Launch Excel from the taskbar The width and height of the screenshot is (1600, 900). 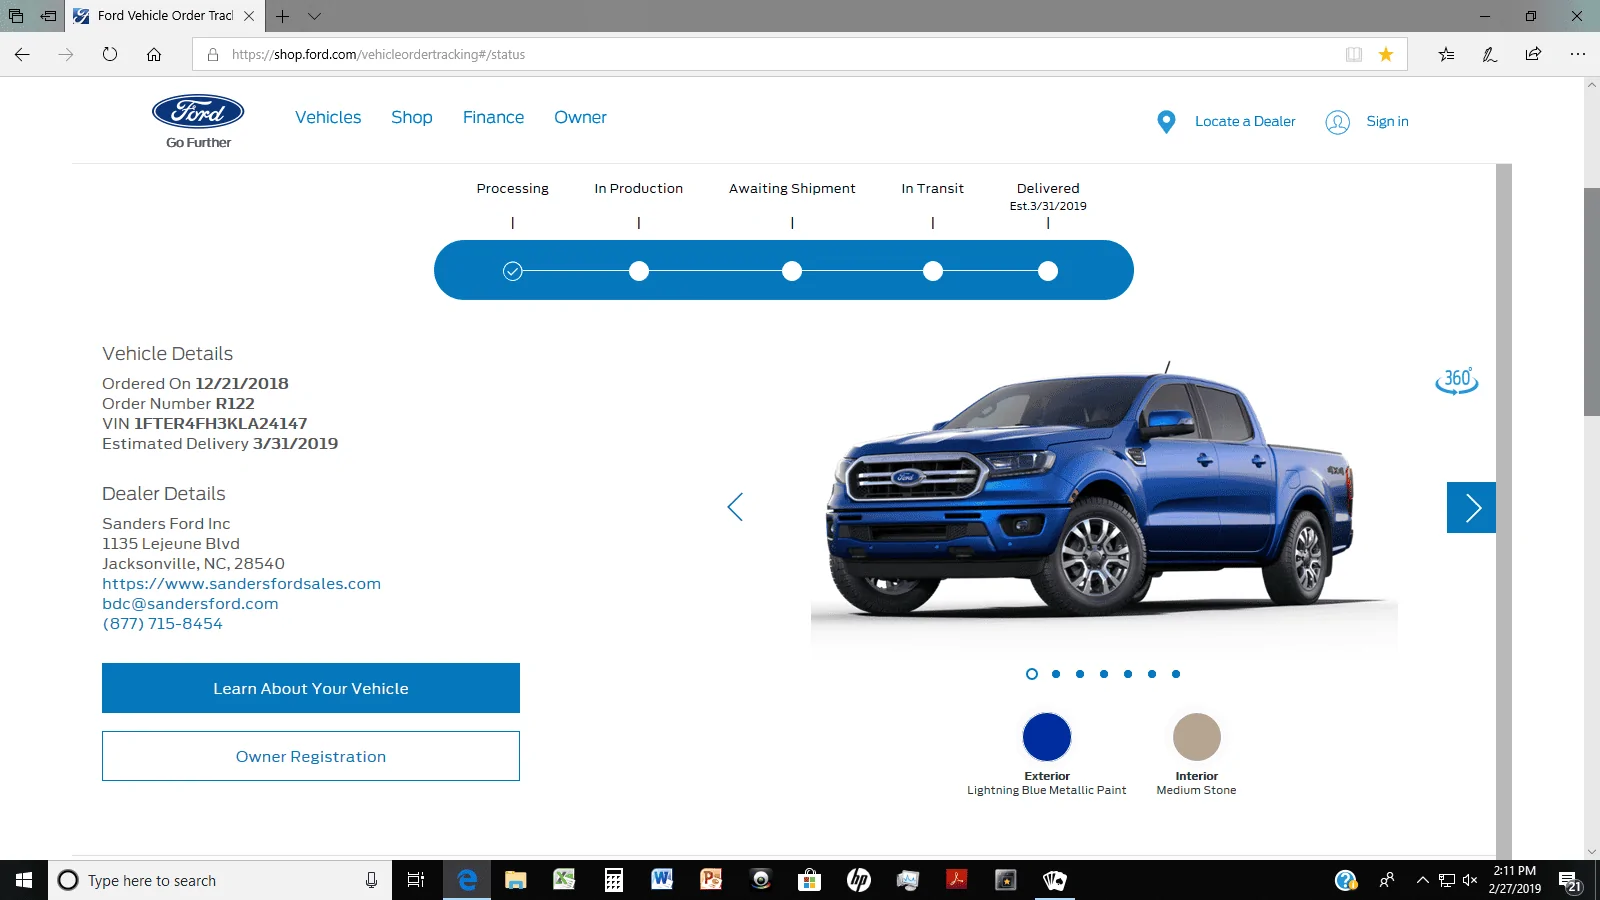tap(565, 880)
